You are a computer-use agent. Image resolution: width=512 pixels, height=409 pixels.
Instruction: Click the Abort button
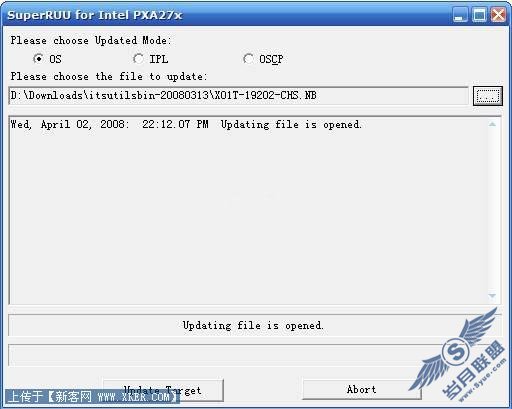[x=362, y=389]
